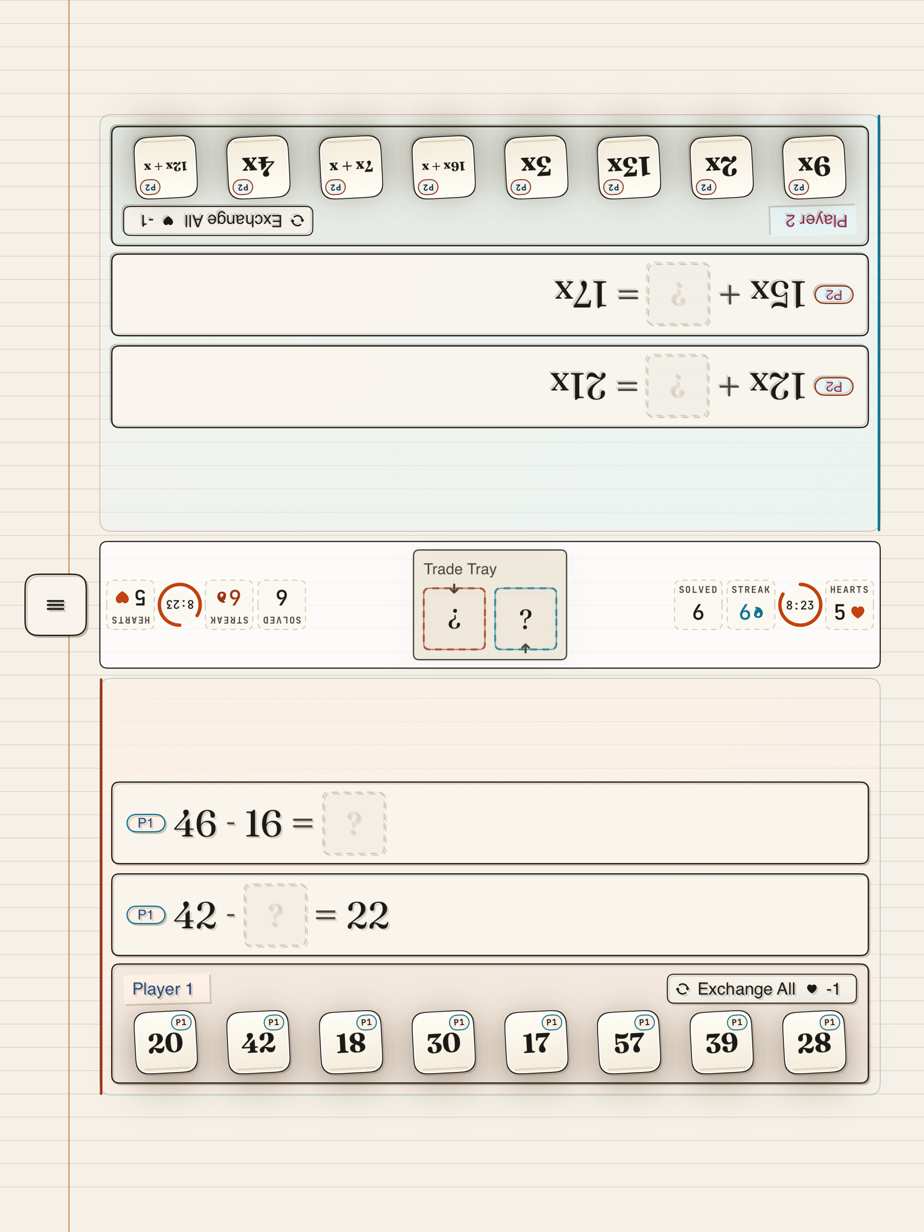Select Player 2's tile 2x
The height and width of the screenshot is (1232, 924).
(x=722, y=167)
